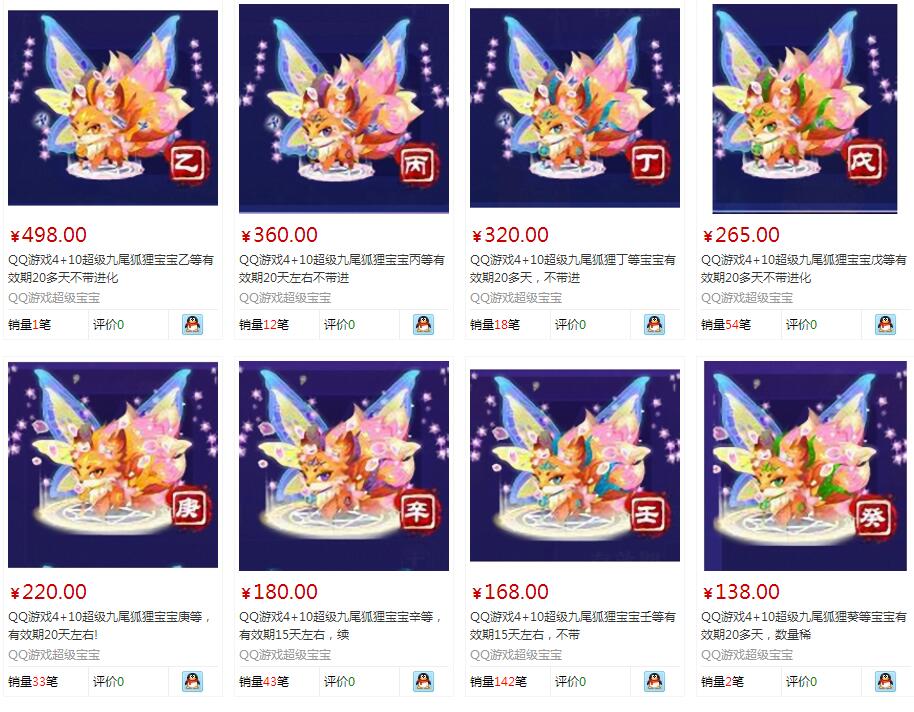This screenshot has width=914, height=712.
Task: Click 销量54笔 sales count
Action: [726, 324]
